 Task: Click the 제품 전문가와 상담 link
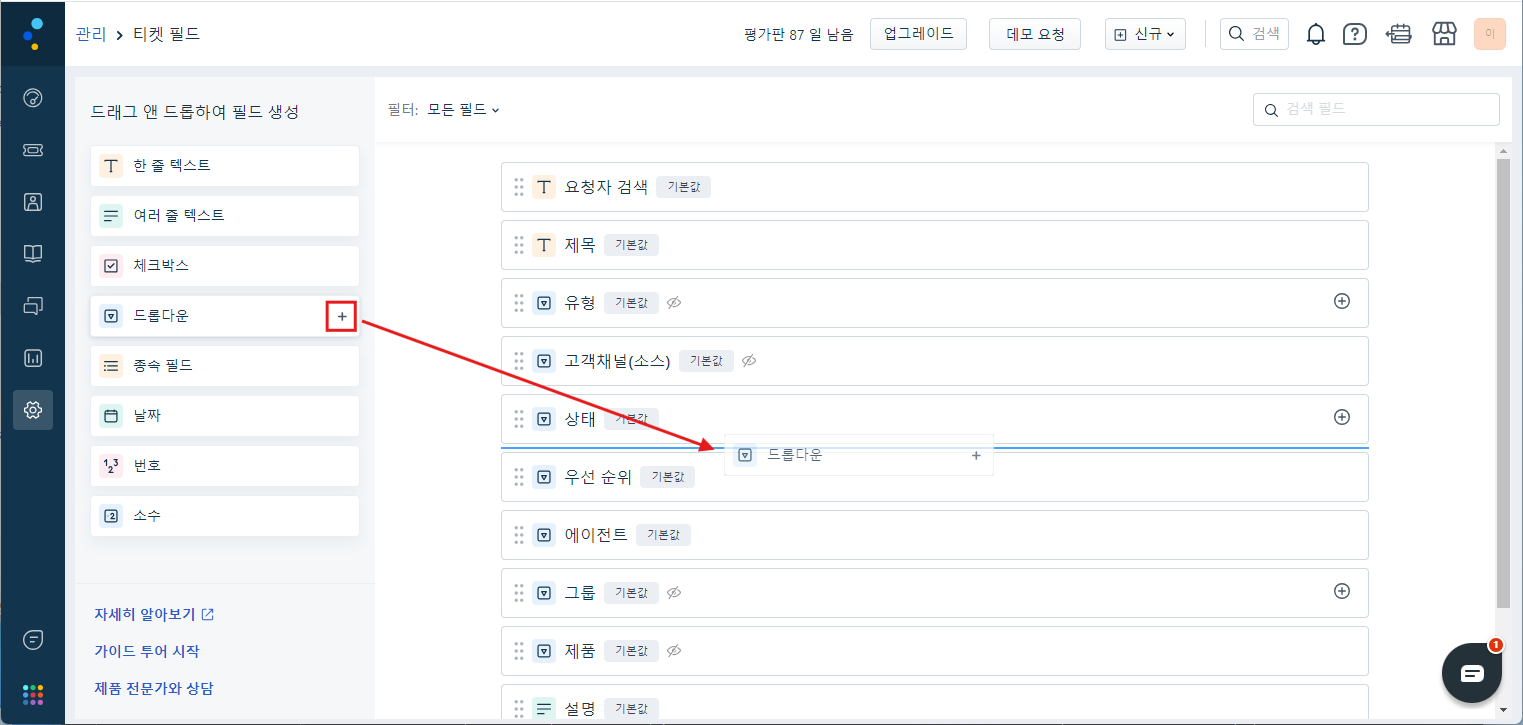click(154, 688)
